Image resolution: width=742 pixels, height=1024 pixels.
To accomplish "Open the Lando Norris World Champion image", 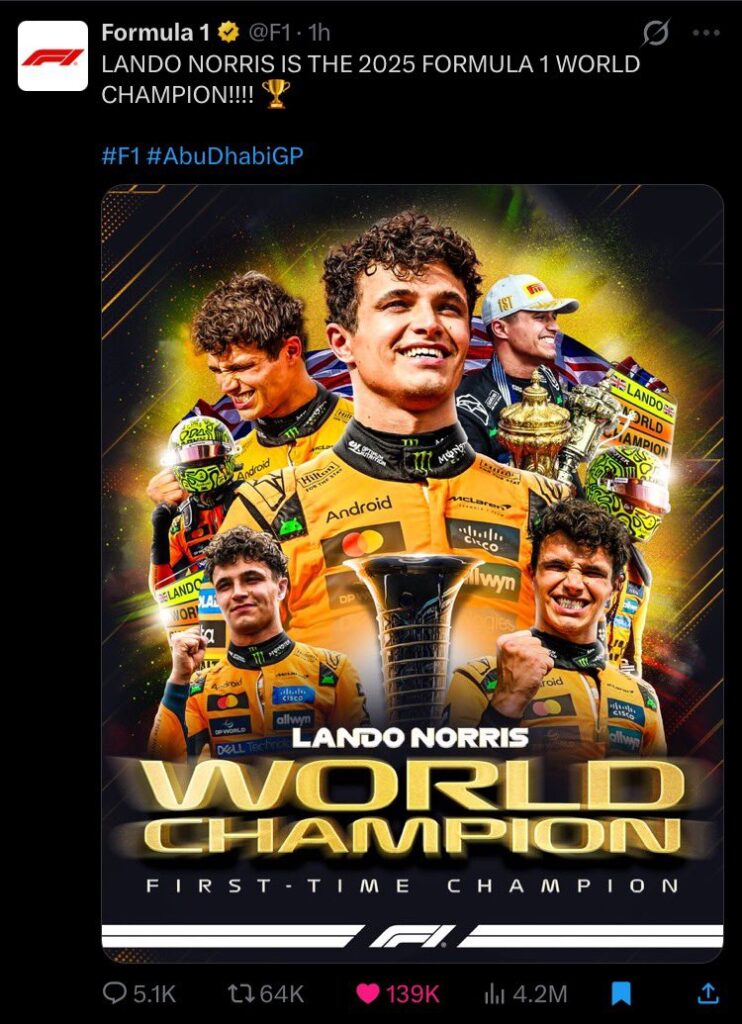I will (x=412, y=573).
